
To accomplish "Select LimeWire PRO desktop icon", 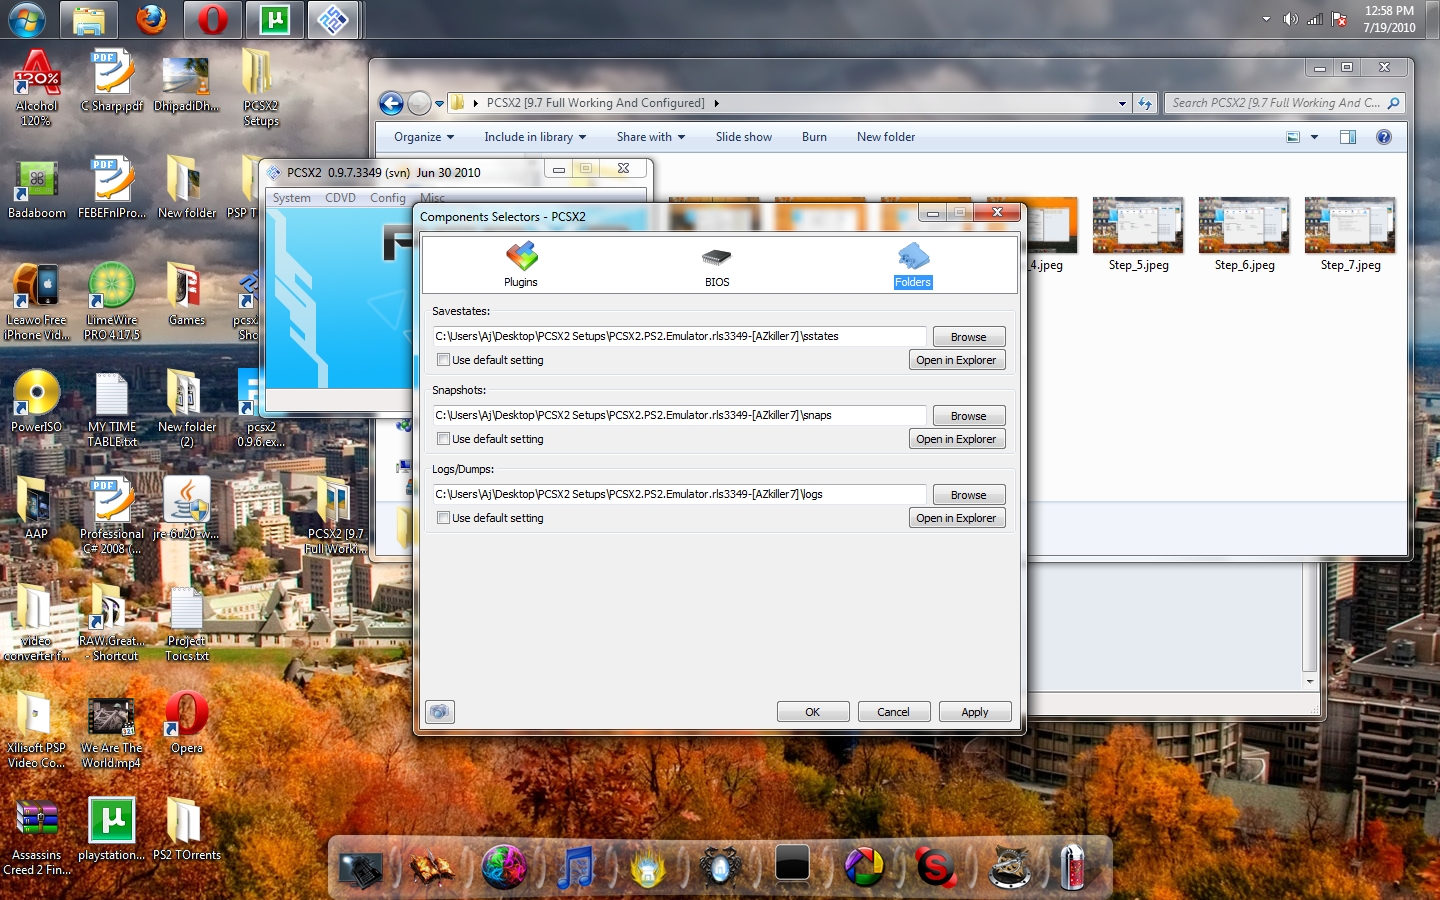I will click(112, 302).
